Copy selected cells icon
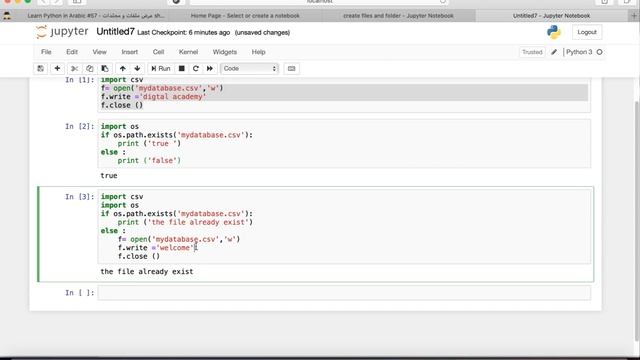This screenshot has width=640, height=360. point(90,69)
